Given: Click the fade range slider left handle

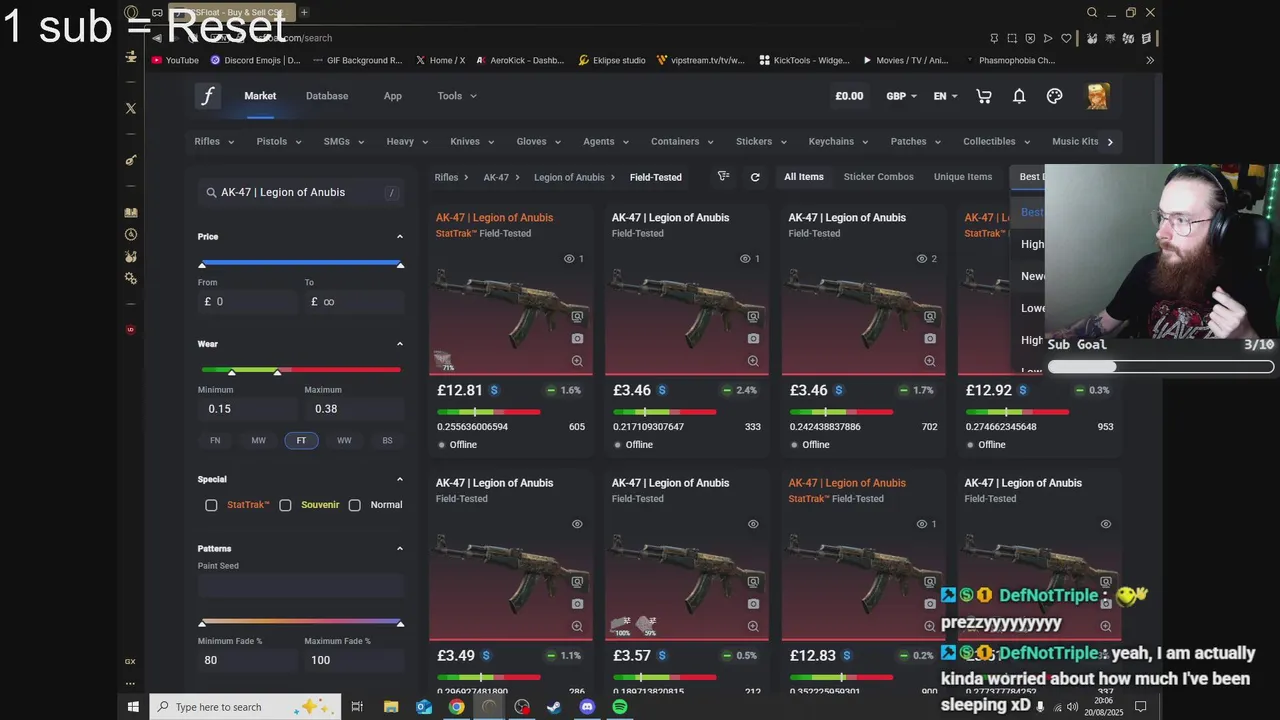Looking at the screenshot, I should (x=203, y=623).
